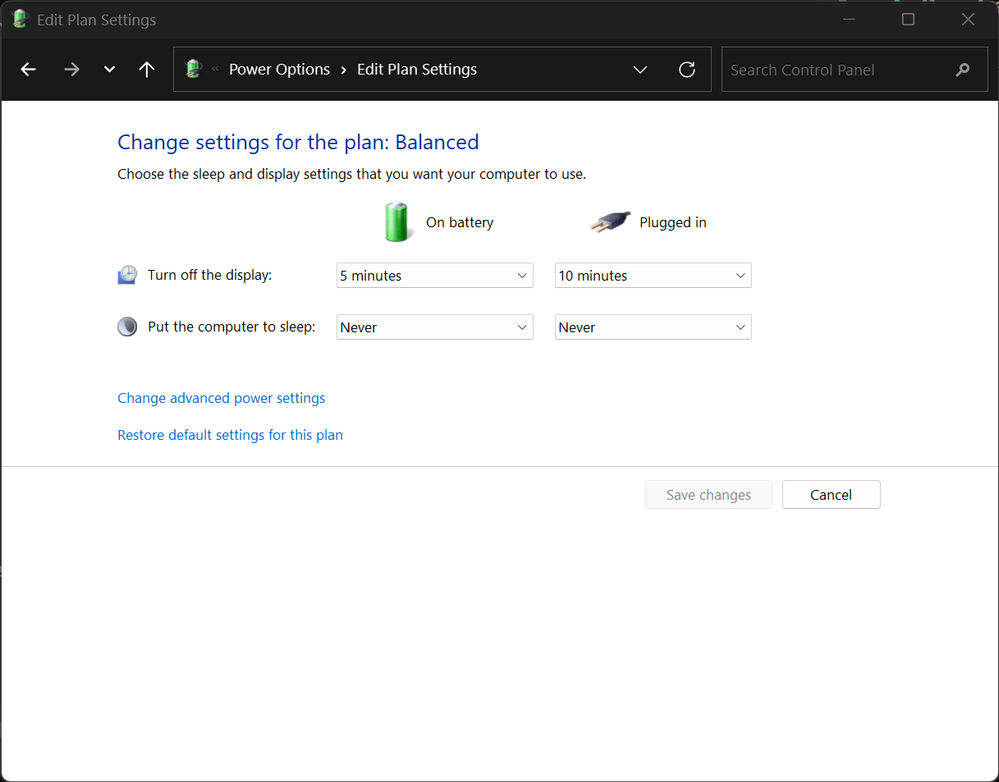999x782 pixels.
Task: Click the green On battery icon
Action: pos(397,222)
